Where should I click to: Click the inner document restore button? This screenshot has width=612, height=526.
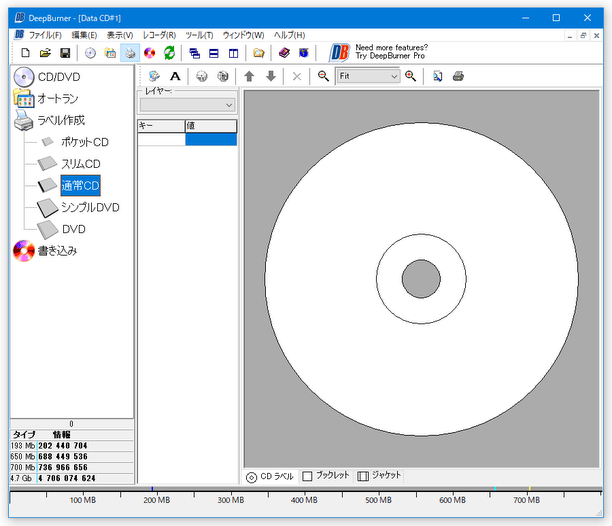point(583,36)
